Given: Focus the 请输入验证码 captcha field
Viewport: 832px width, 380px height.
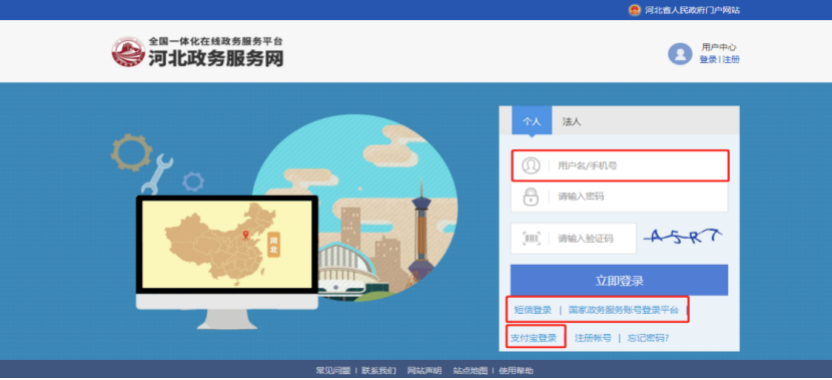Looking at the screenshot, I should click(574, 238).
